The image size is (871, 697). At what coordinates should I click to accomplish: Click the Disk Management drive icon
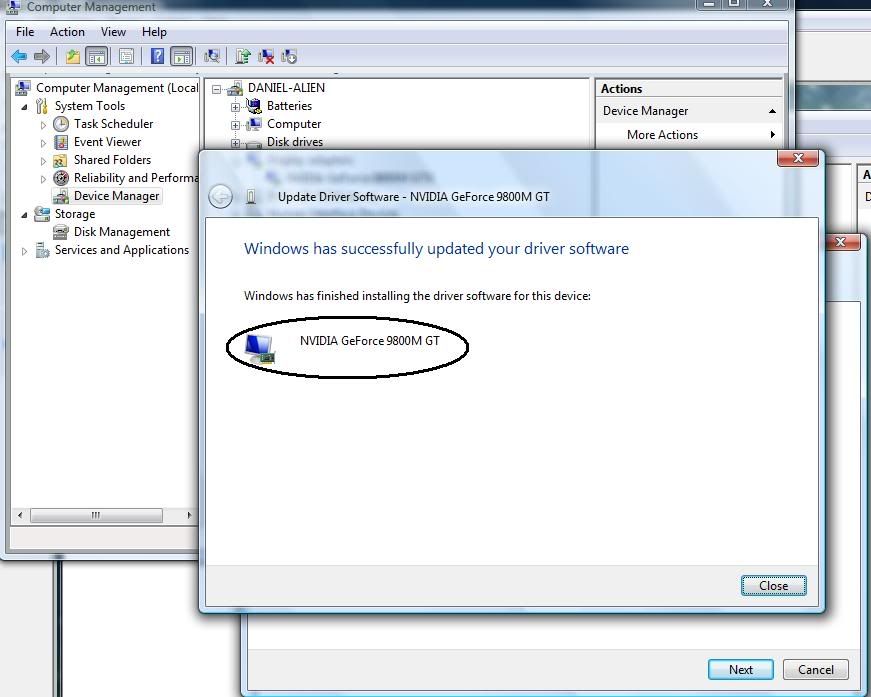pos(61,232)
